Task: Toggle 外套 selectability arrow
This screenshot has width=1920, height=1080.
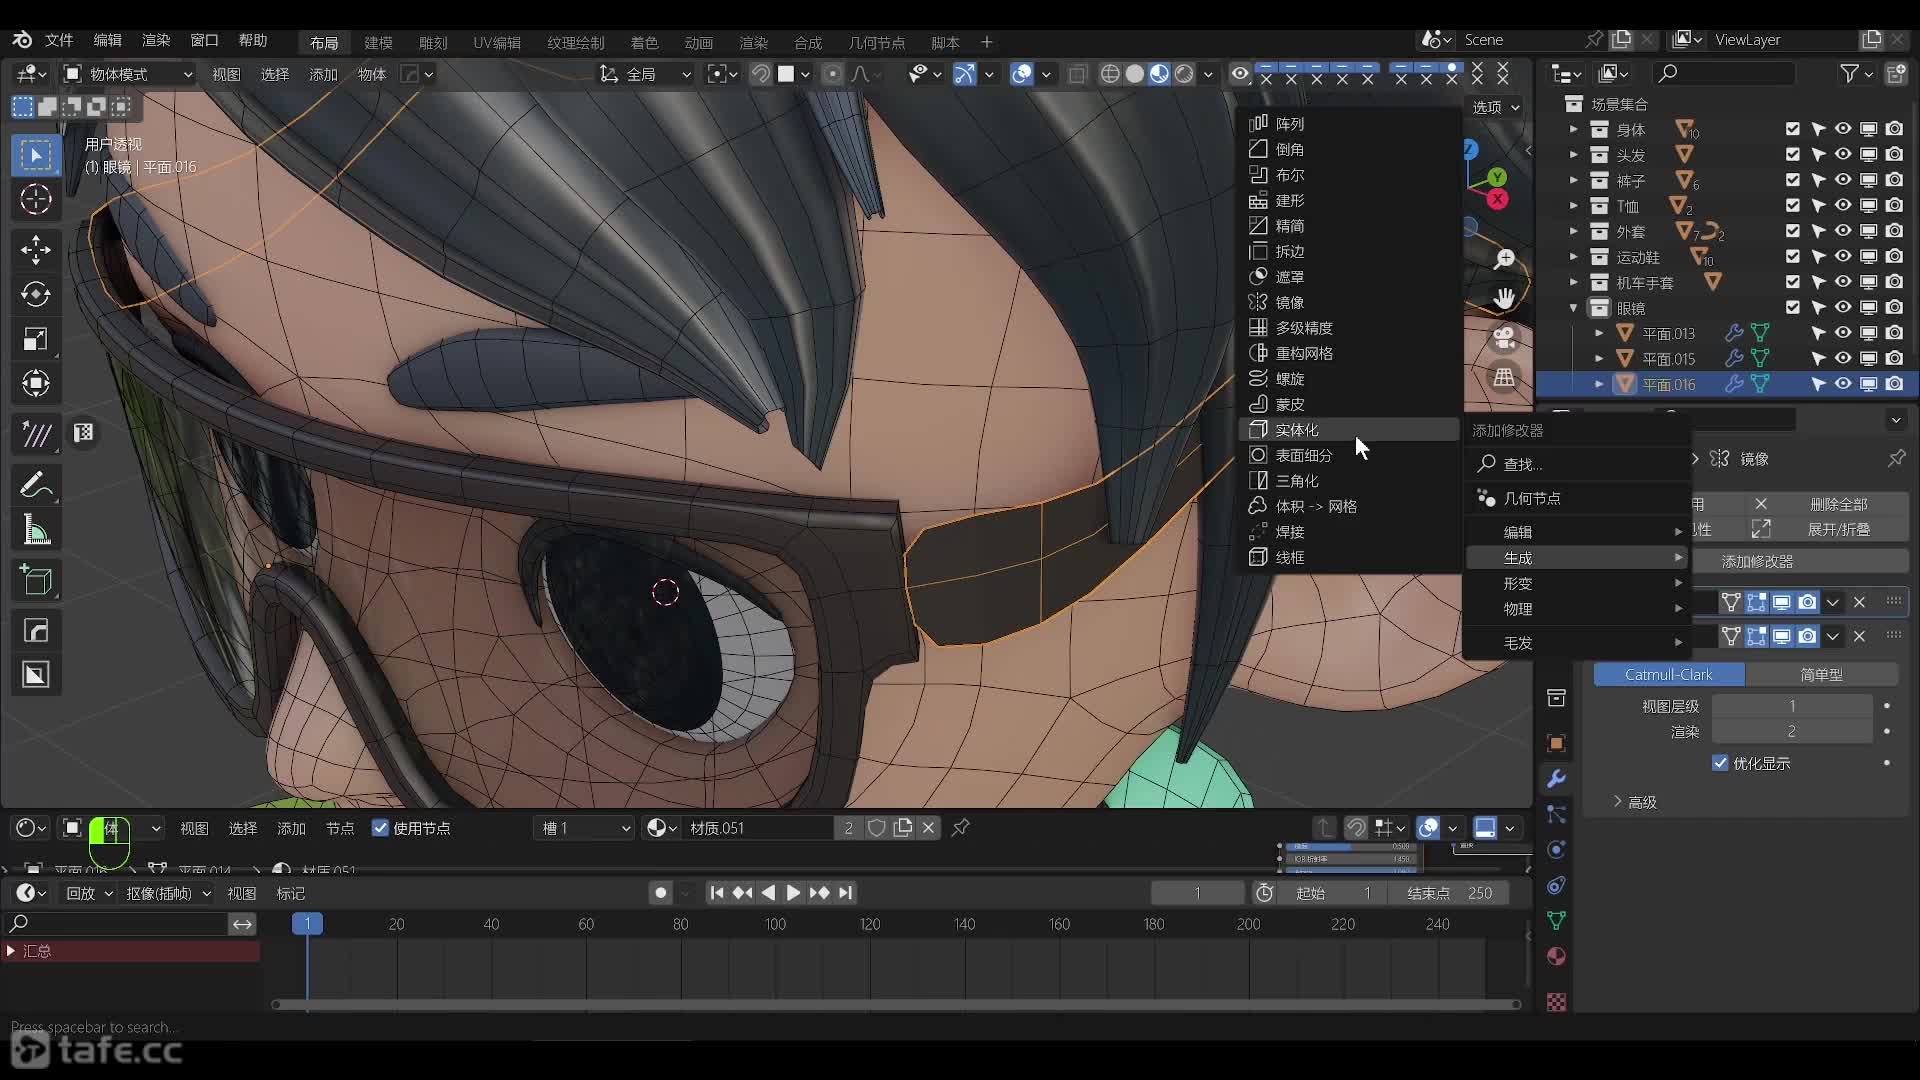Action: pos(1818,231)
